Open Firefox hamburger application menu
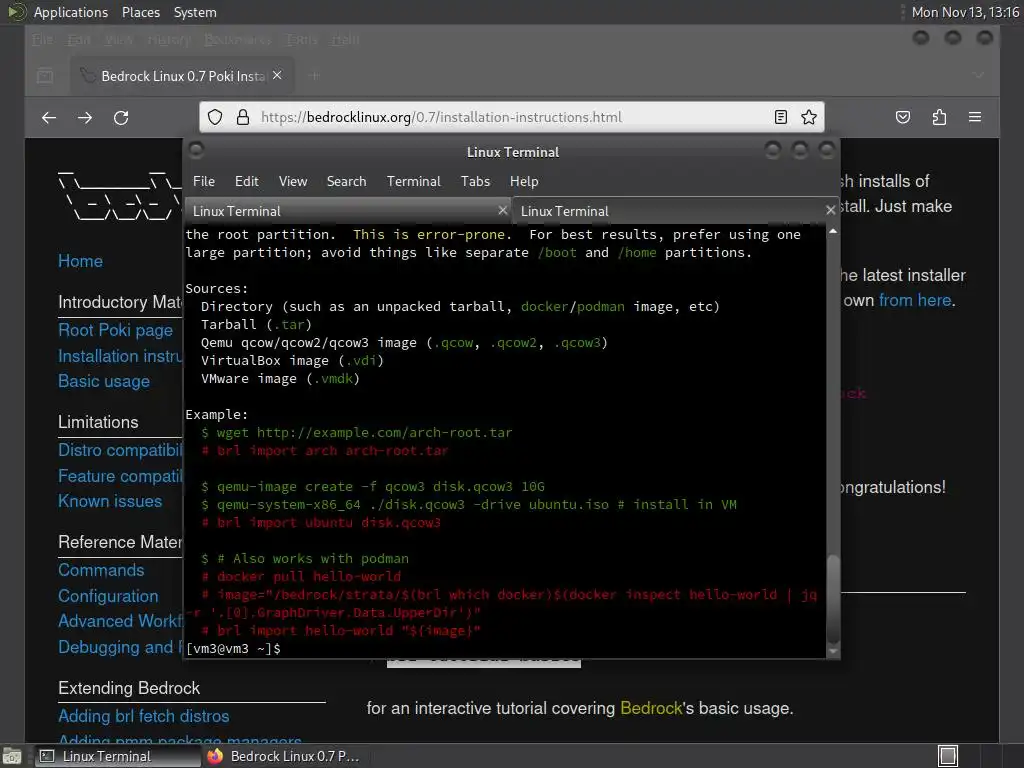The height and width of the screenshot is (768, 1024). (x=975, y=118)
